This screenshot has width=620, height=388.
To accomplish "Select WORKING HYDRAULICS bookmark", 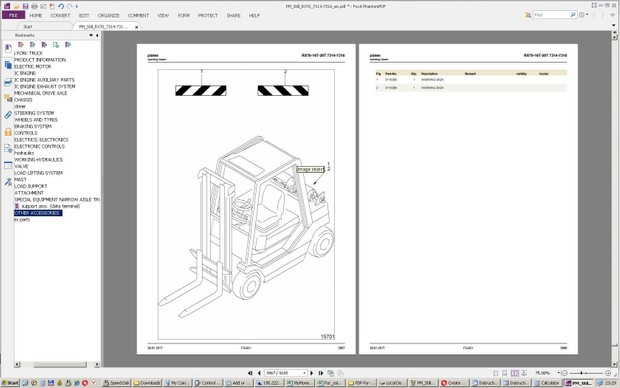I will point(38,159).
